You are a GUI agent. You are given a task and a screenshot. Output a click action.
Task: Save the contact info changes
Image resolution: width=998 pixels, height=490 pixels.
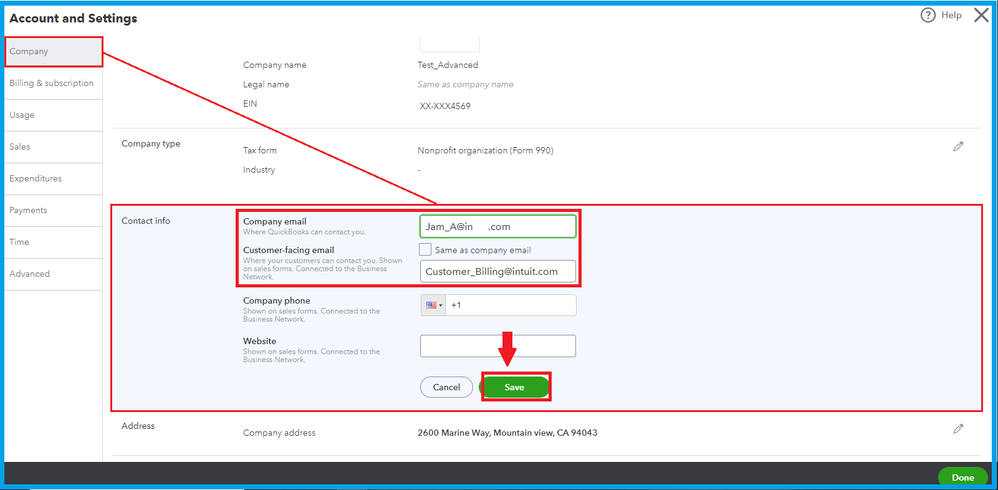point(514,387)
